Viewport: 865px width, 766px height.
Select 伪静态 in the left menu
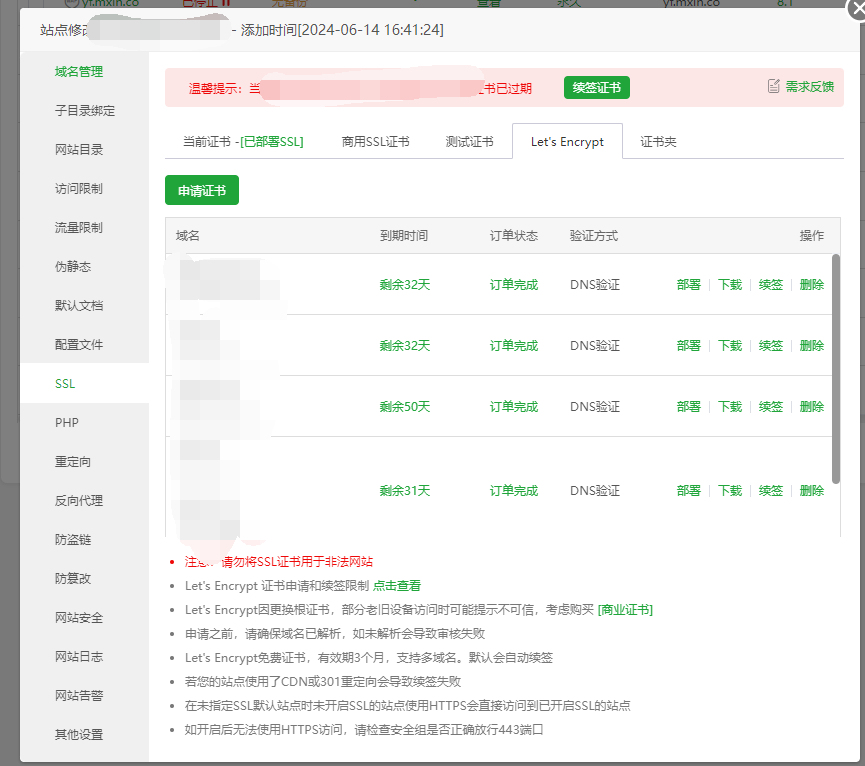click(x=73, y=267)
